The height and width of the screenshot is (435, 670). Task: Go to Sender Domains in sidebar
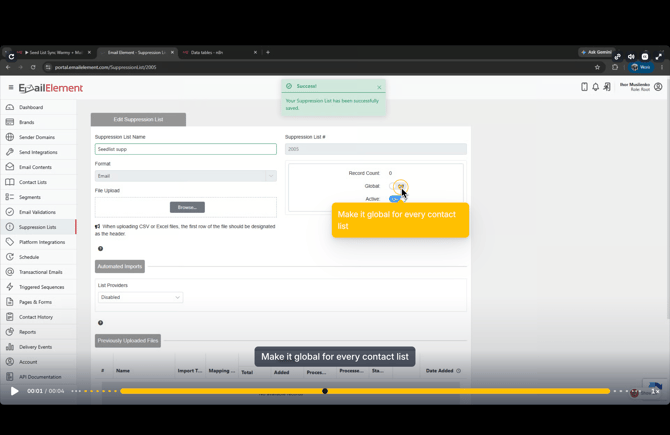37,137
